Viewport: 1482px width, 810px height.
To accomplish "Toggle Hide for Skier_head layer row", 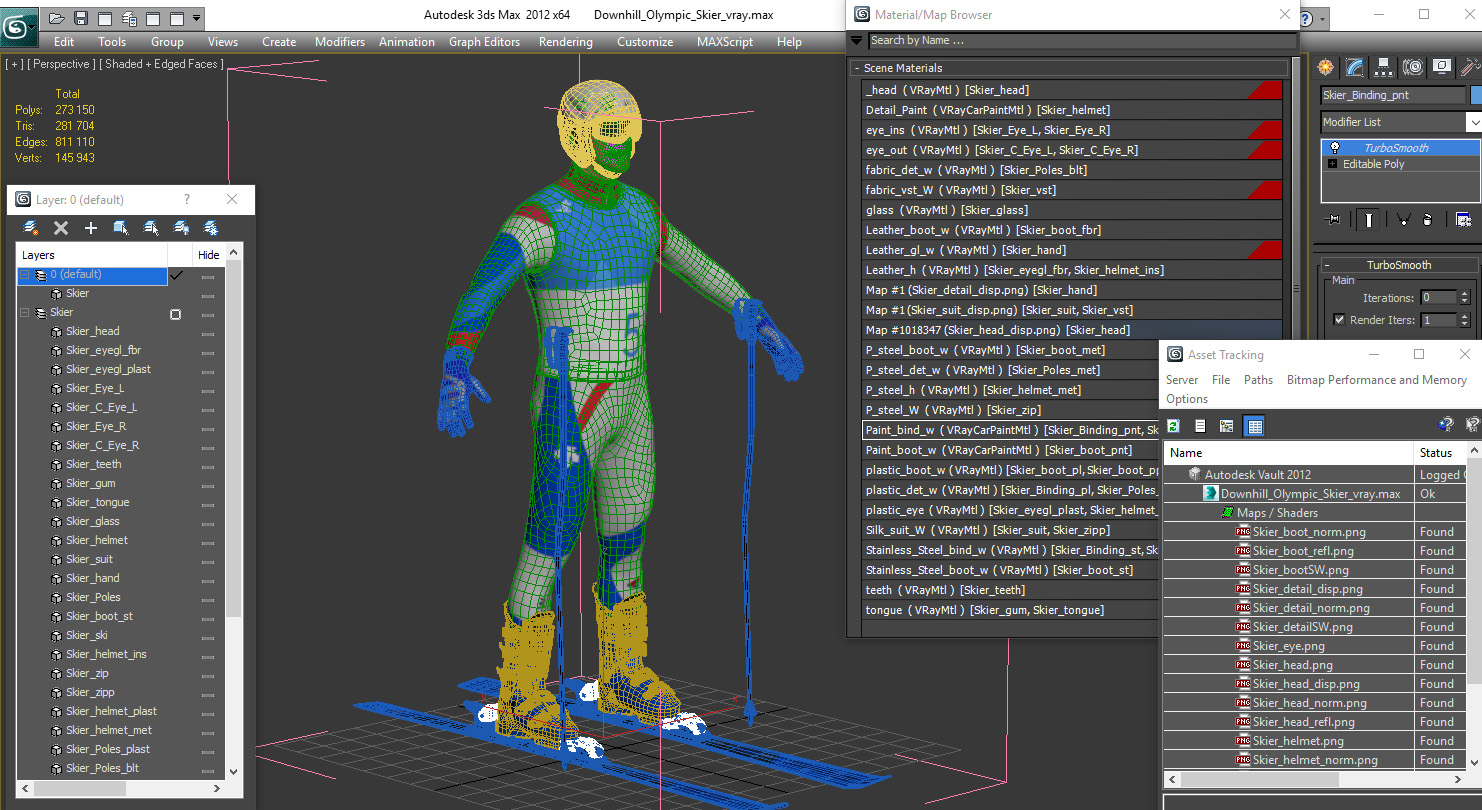I will point(208,332).
